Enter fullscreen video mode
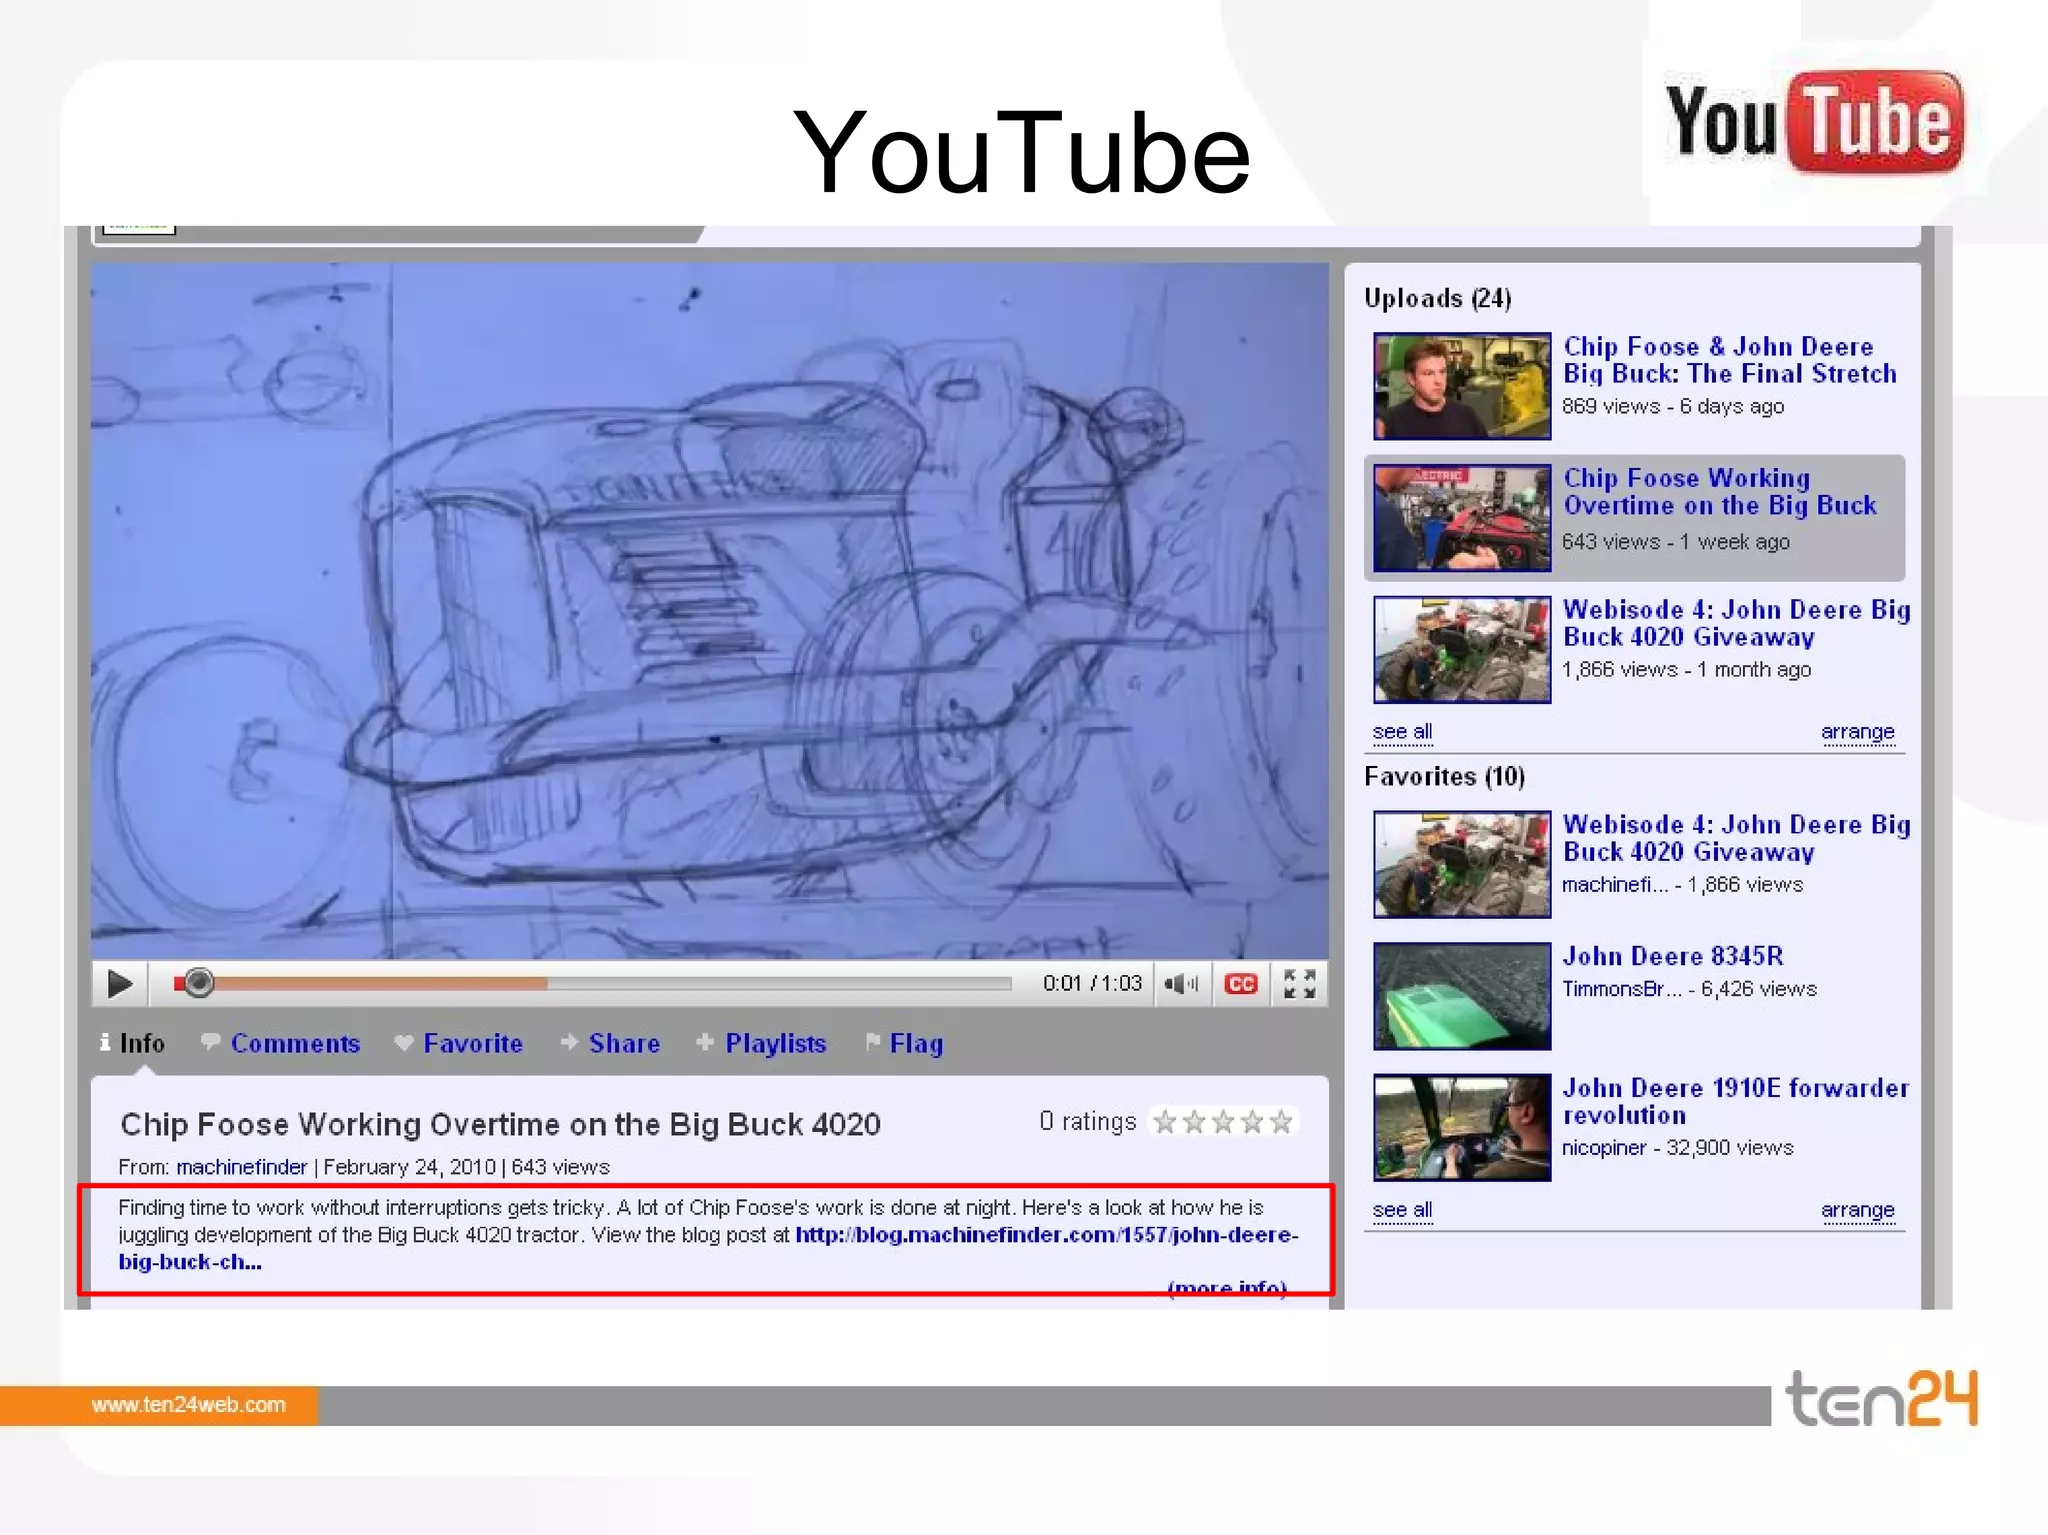The height and width of the screenshot is (1535, 2048). [1299, 984]
